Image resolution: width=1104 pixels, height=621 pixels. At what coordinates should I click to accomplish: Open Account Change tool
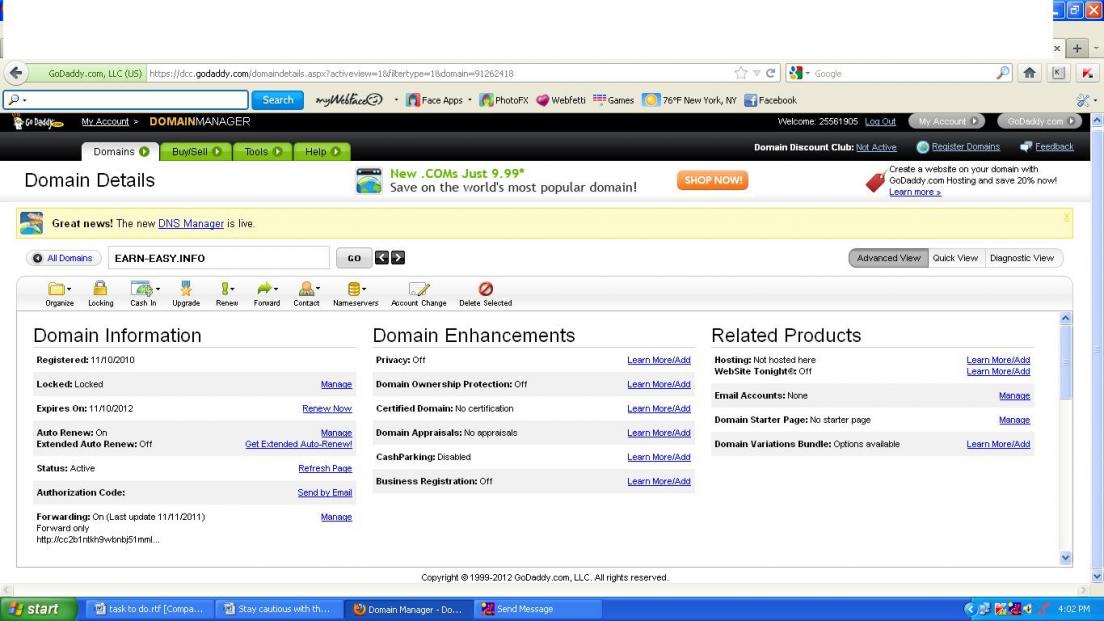click(x=418, y=289)
